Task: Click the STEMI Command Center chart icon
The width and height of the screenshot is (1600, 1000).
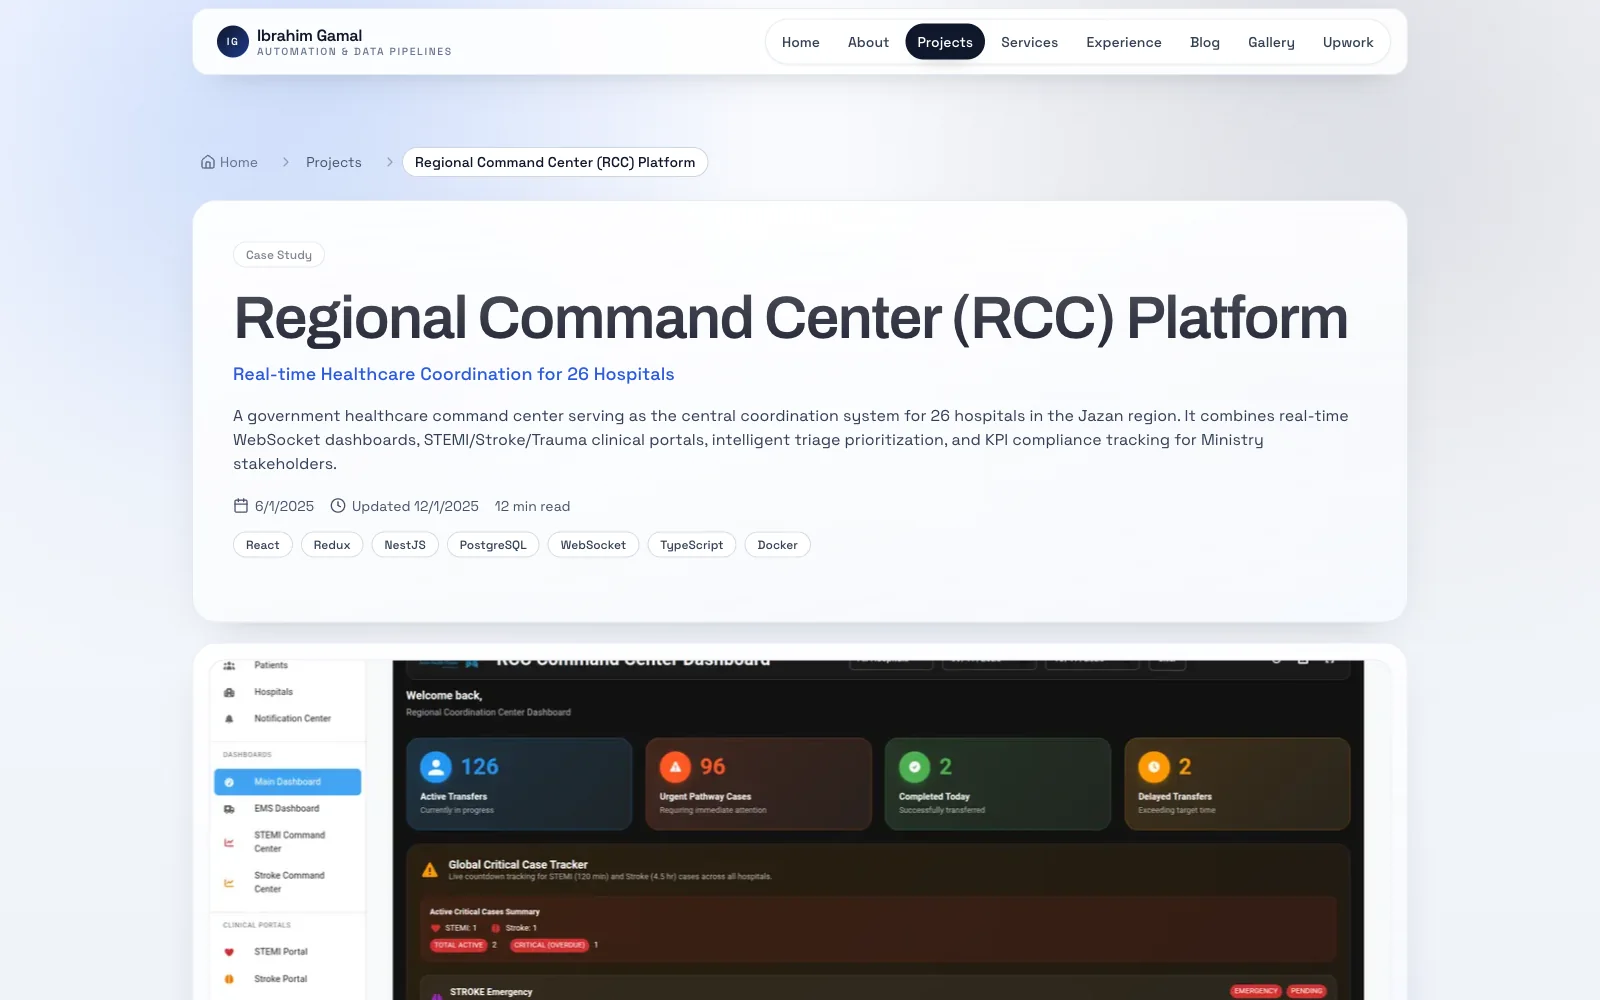Action: point(229,841)
